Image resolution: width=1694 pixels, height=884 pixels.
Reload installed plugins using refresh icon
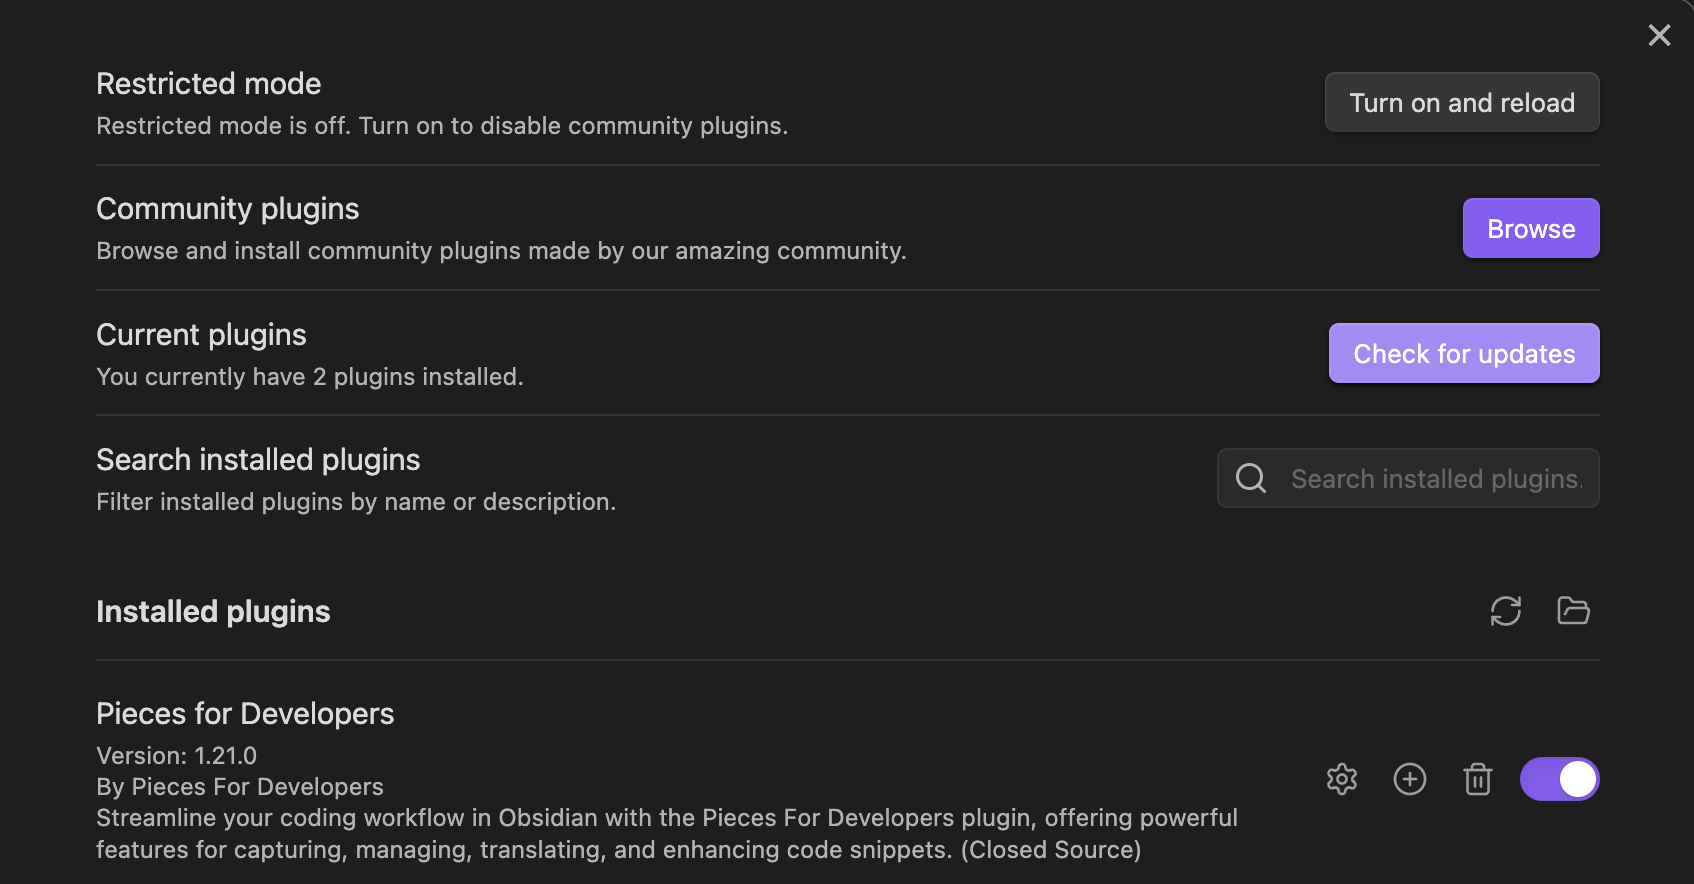1506,611
